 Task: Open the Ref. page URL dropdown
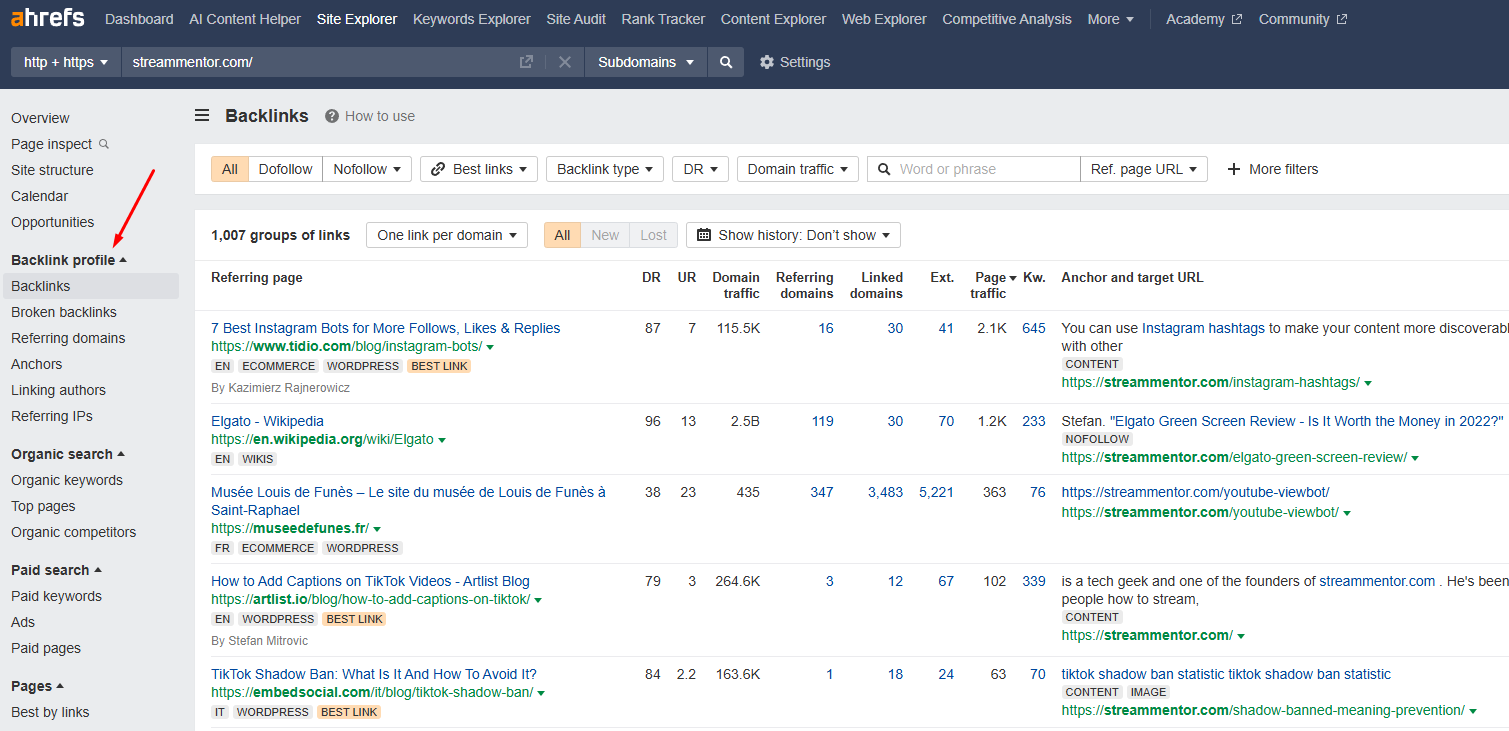tap(1144, 169)
